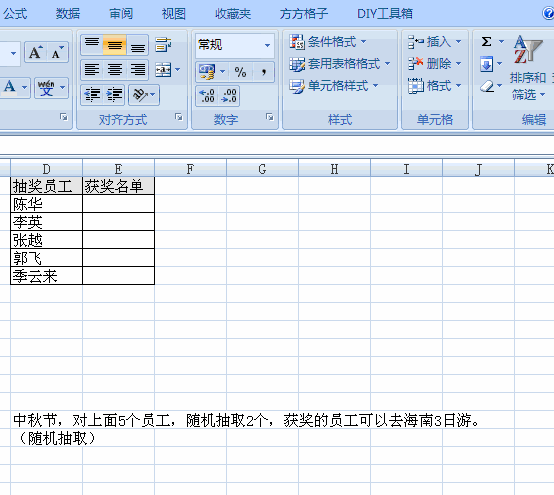Open font color dropdown arrow
This screenshot has height=495, width=554.
(24, 87)
